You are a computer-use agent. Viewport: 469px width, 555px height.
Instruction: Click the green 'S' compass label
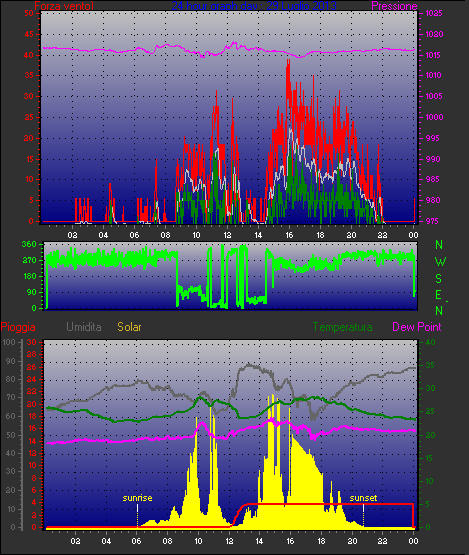439,279
